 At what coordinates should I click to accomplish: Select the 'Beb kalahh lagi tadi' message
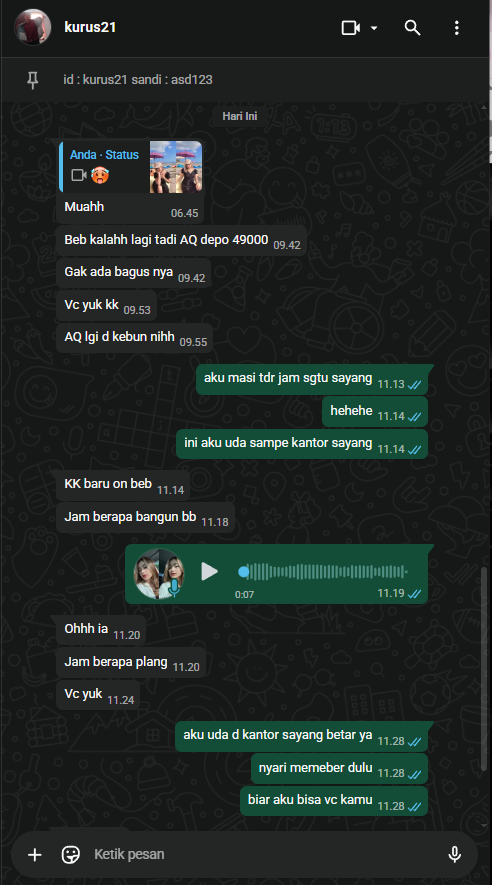coord(181,240)
